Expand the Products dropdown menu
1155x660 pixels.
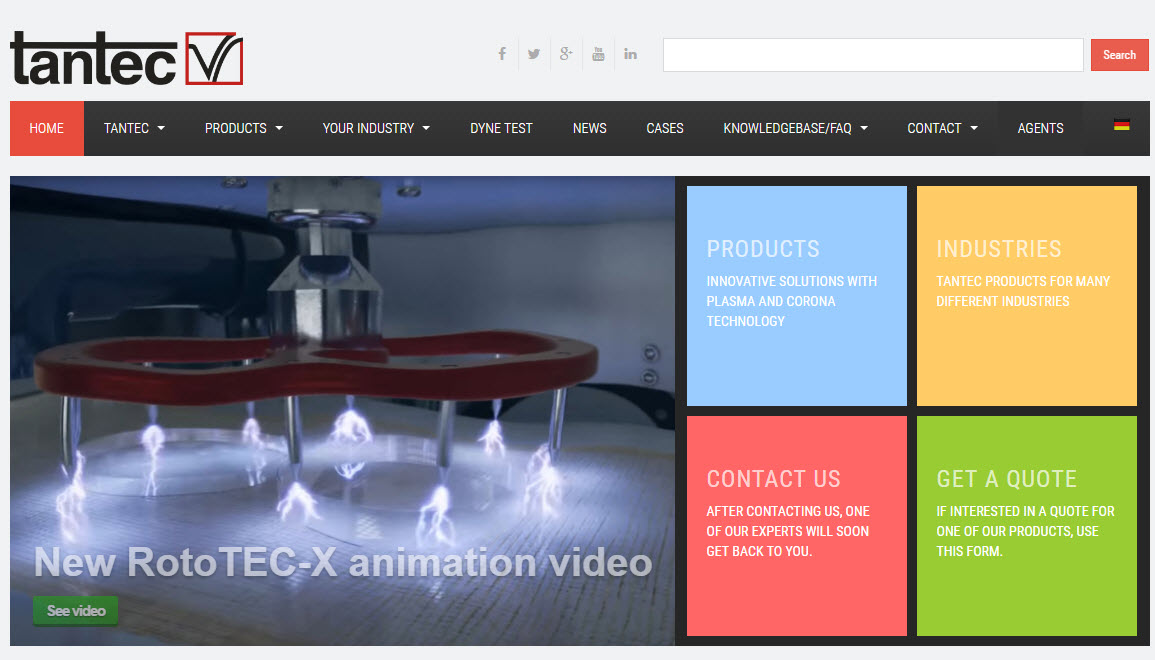244,128
